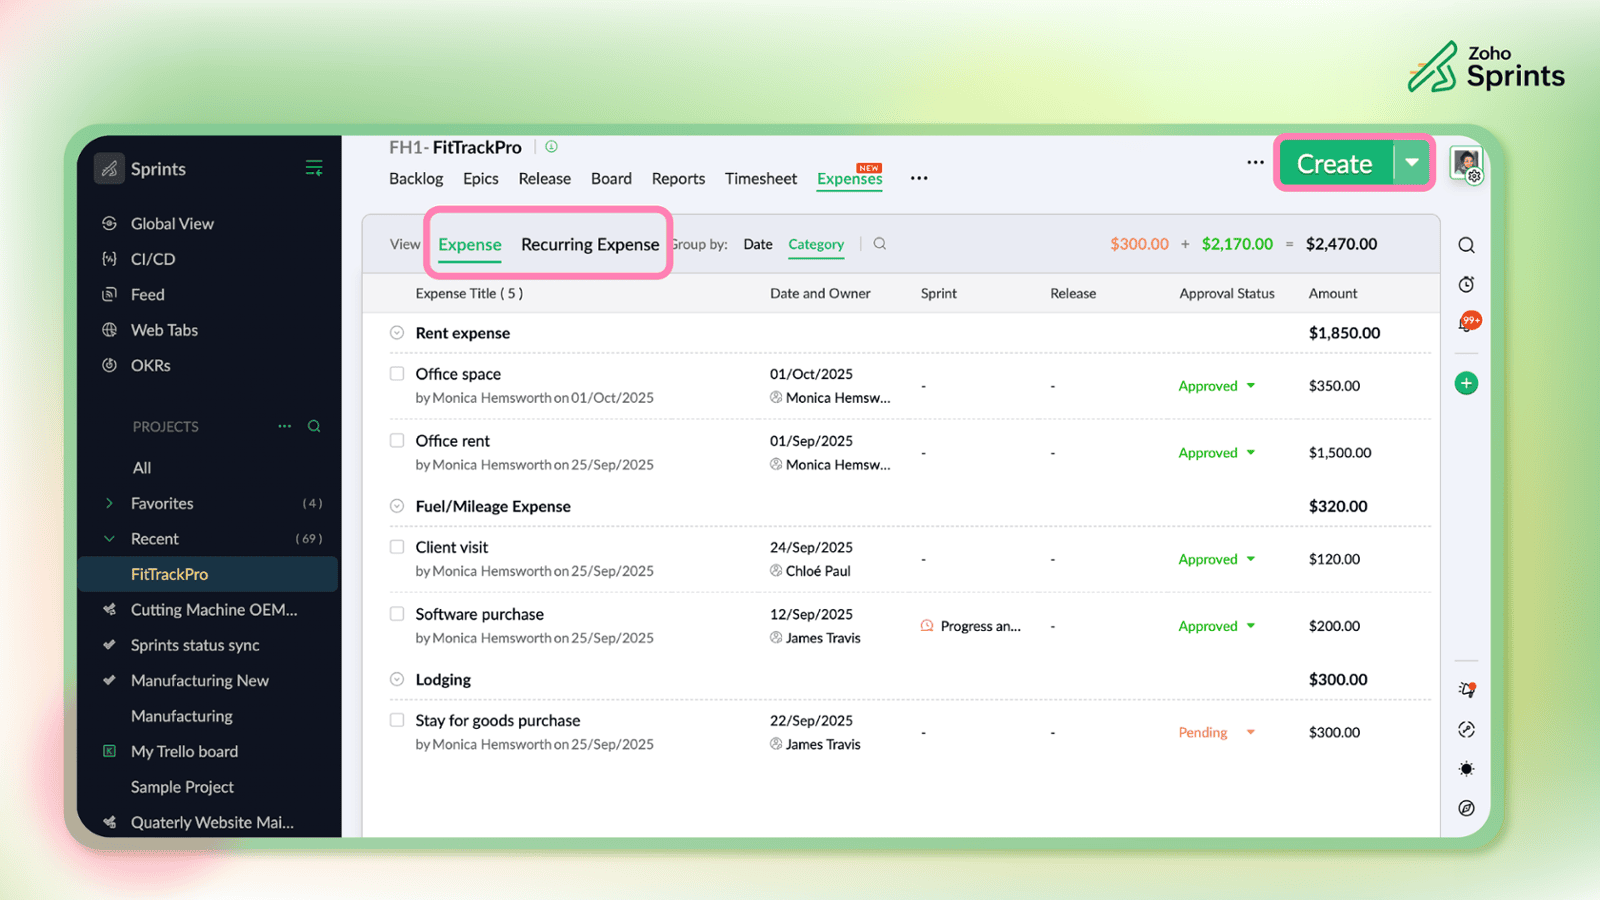Search projects using the magnifier icon

click(314, 427)
